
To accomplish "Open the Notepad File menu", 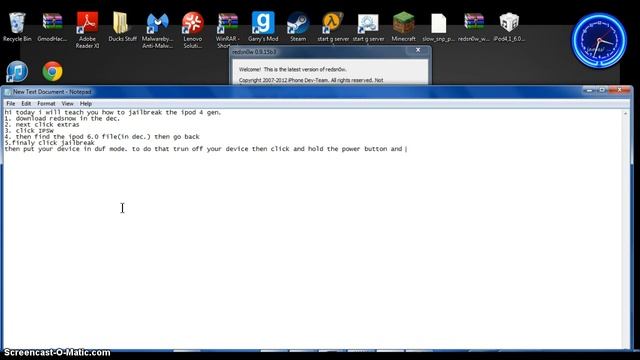I will [x=11, y=104].
